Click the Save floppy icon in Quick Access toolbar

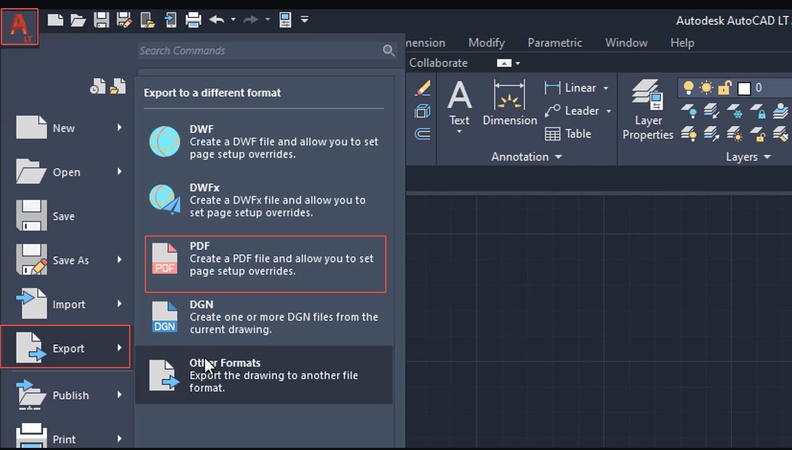[x=102, y=20]
